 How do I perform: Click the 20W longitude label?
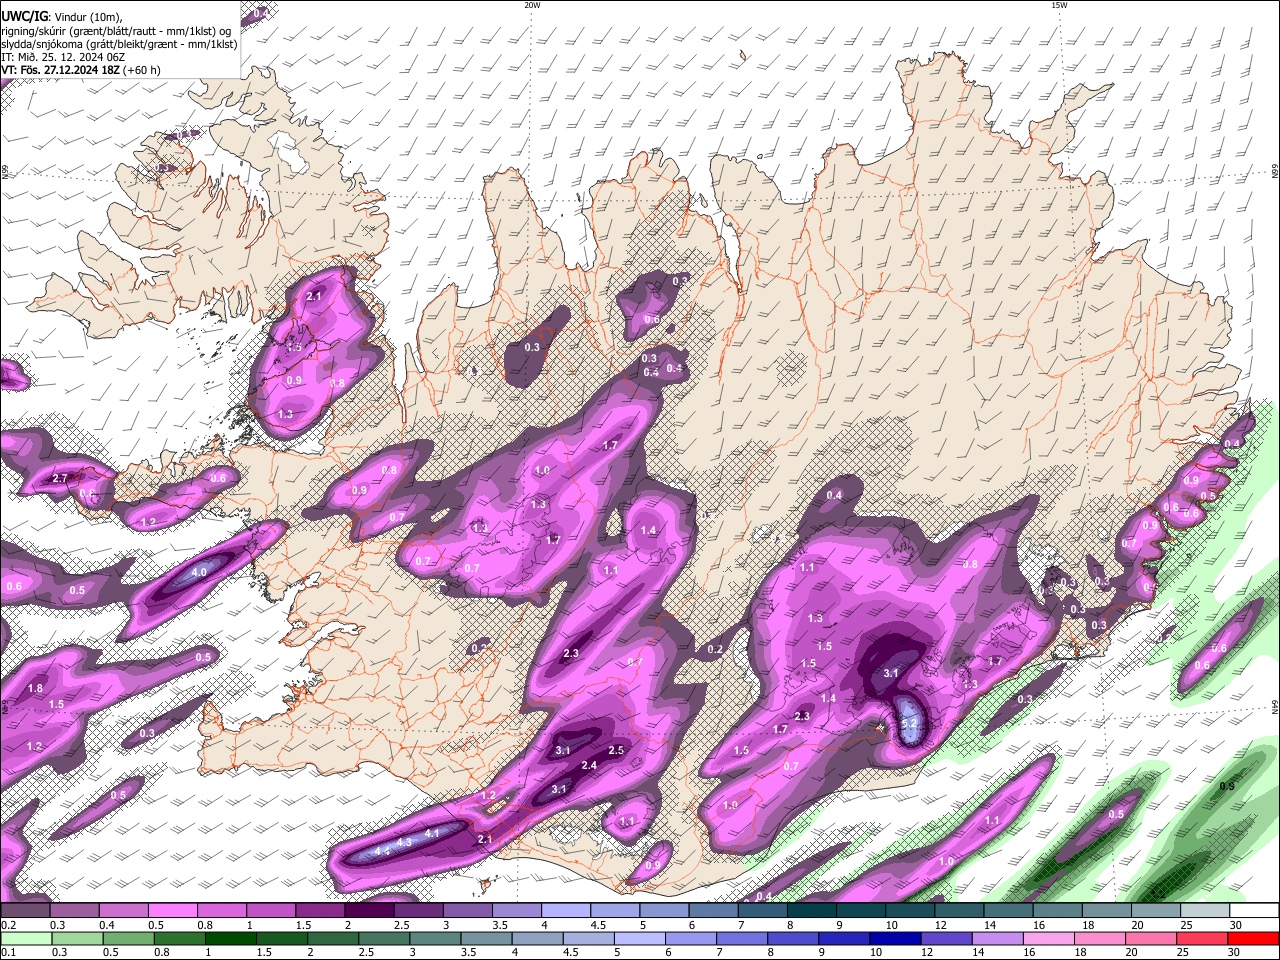[x=532, y=5]
